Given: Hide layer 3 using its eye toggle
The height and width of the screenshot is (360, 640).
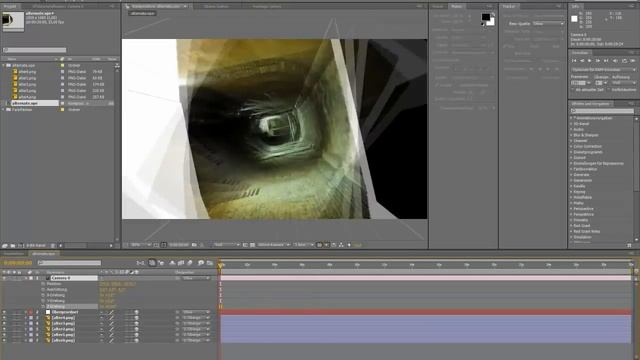Looking at the screenshot, I should [4, 318].
